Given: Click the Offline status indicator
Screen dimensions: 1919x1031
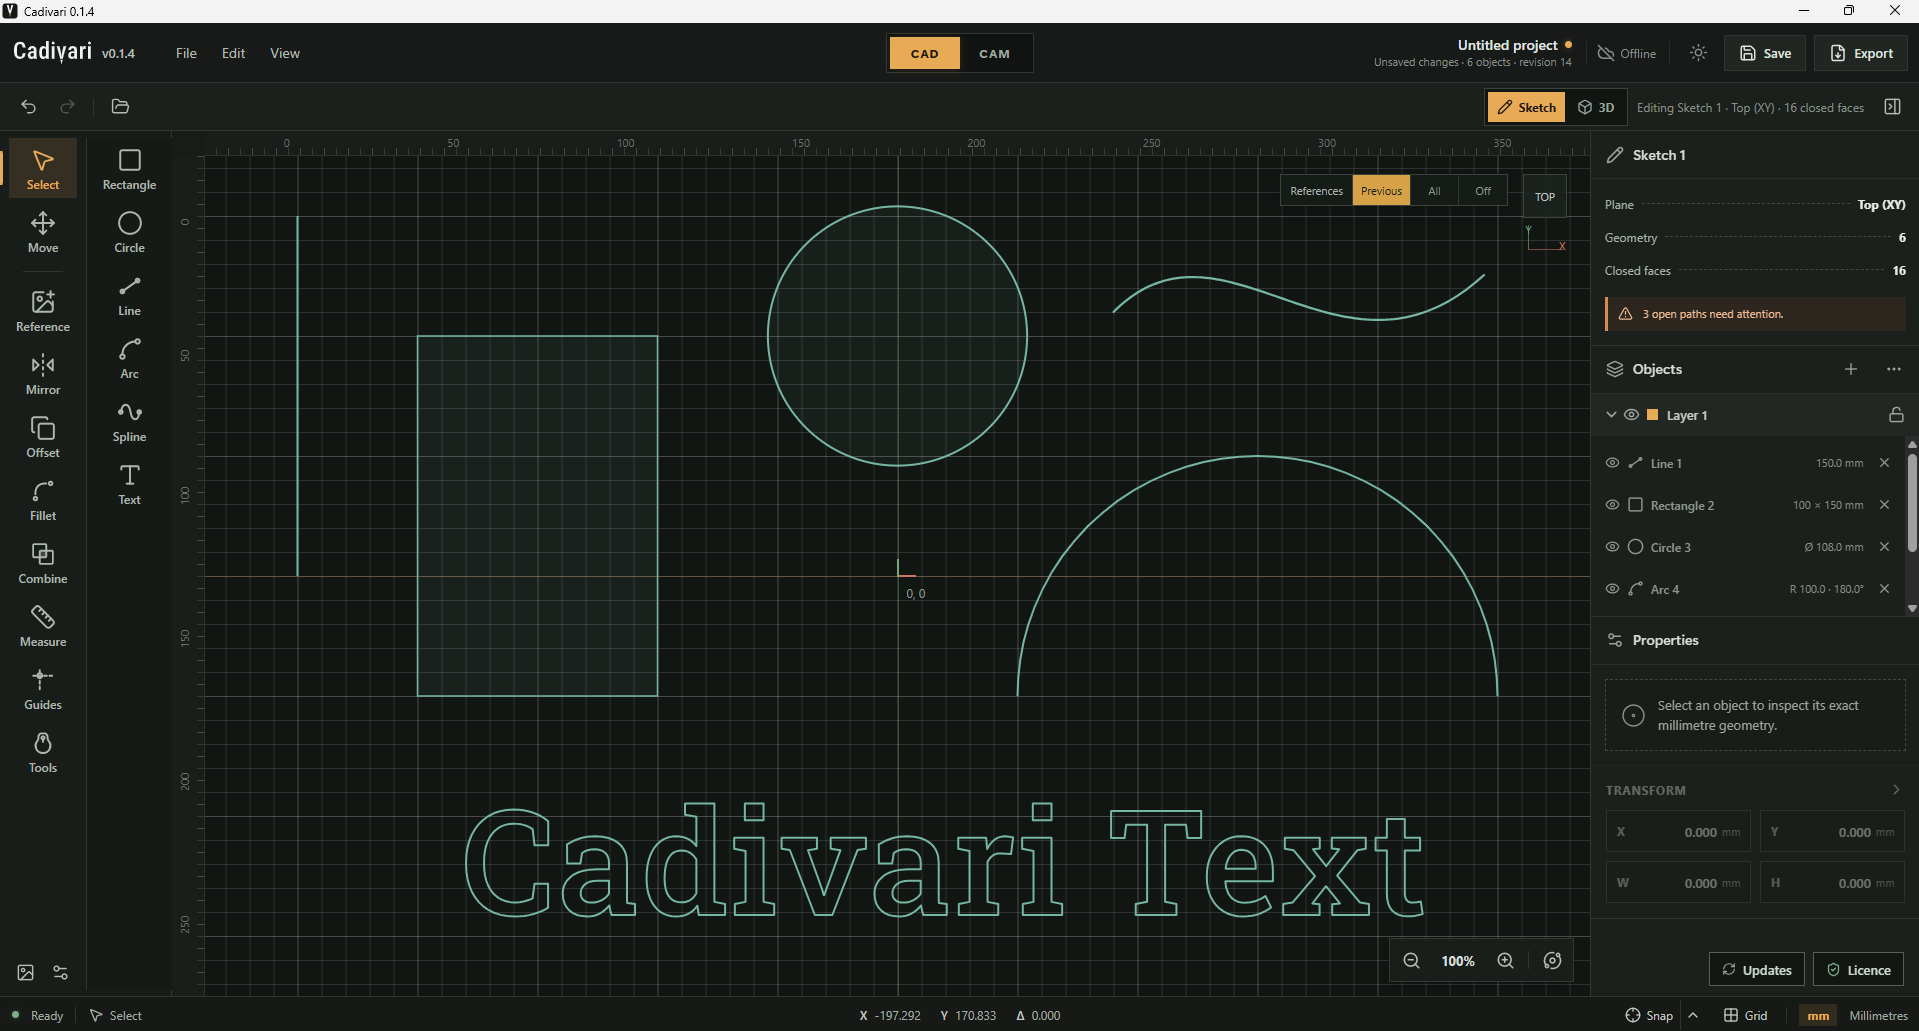Looking at the screenshot, I should (1627, 53).
